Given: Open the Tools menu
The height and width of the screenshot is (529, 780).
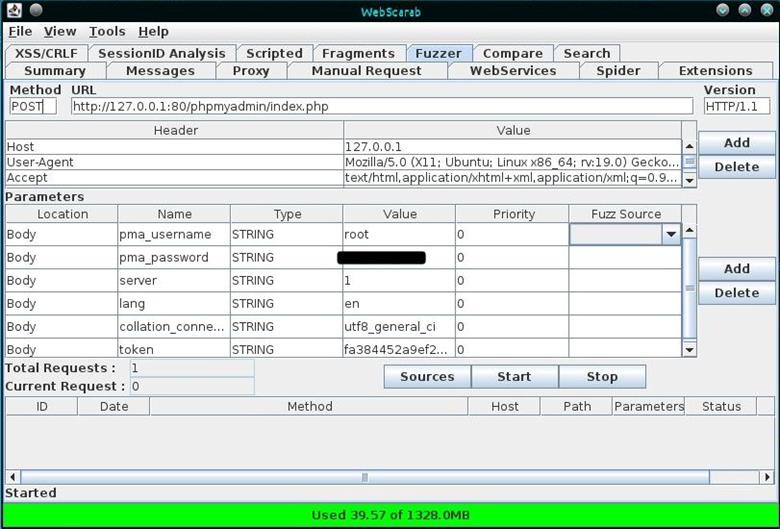Looking at the screenshot, I should [106, 32].
